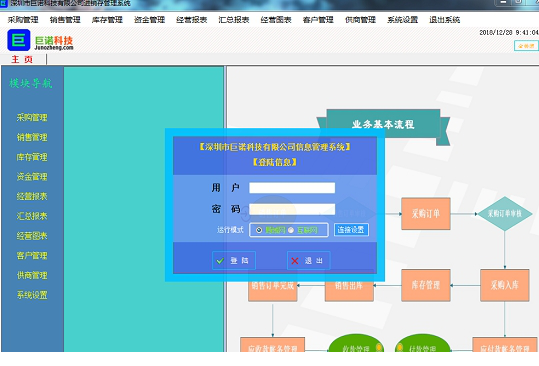Click the 采购订单审核 diamond node
Image resolution: width=539 pixels, height=366 pixels.
pyautogui.click(x=505, y=214)
